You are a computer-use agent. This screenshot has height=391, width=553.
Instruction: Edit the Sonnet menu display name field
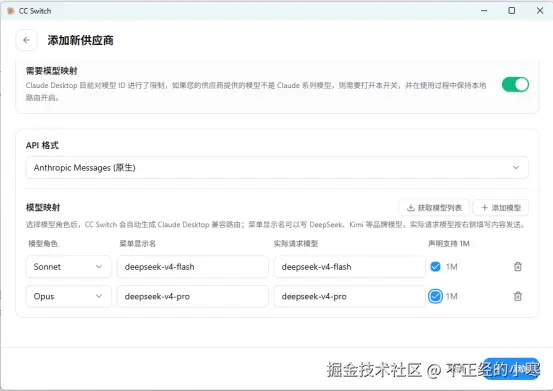(x=193, y=267)
